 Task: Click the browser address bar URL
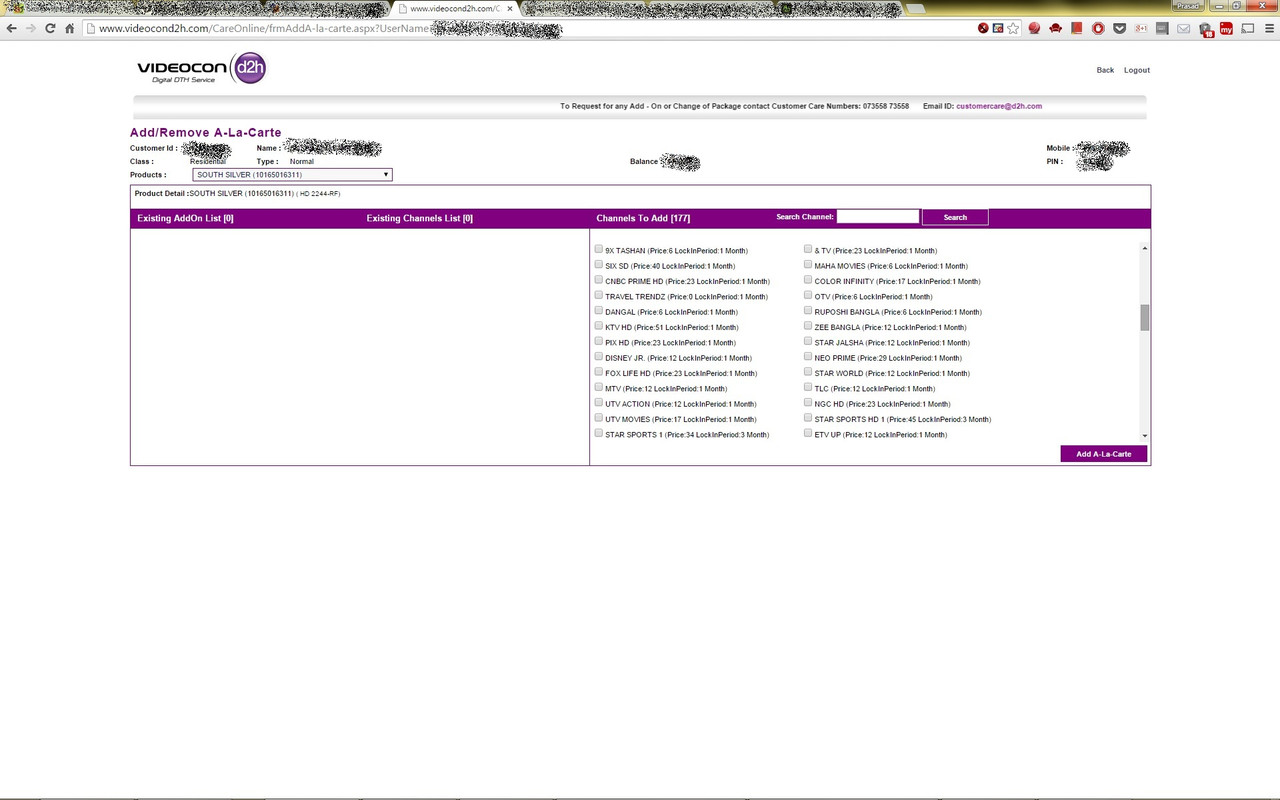point(330,28)
